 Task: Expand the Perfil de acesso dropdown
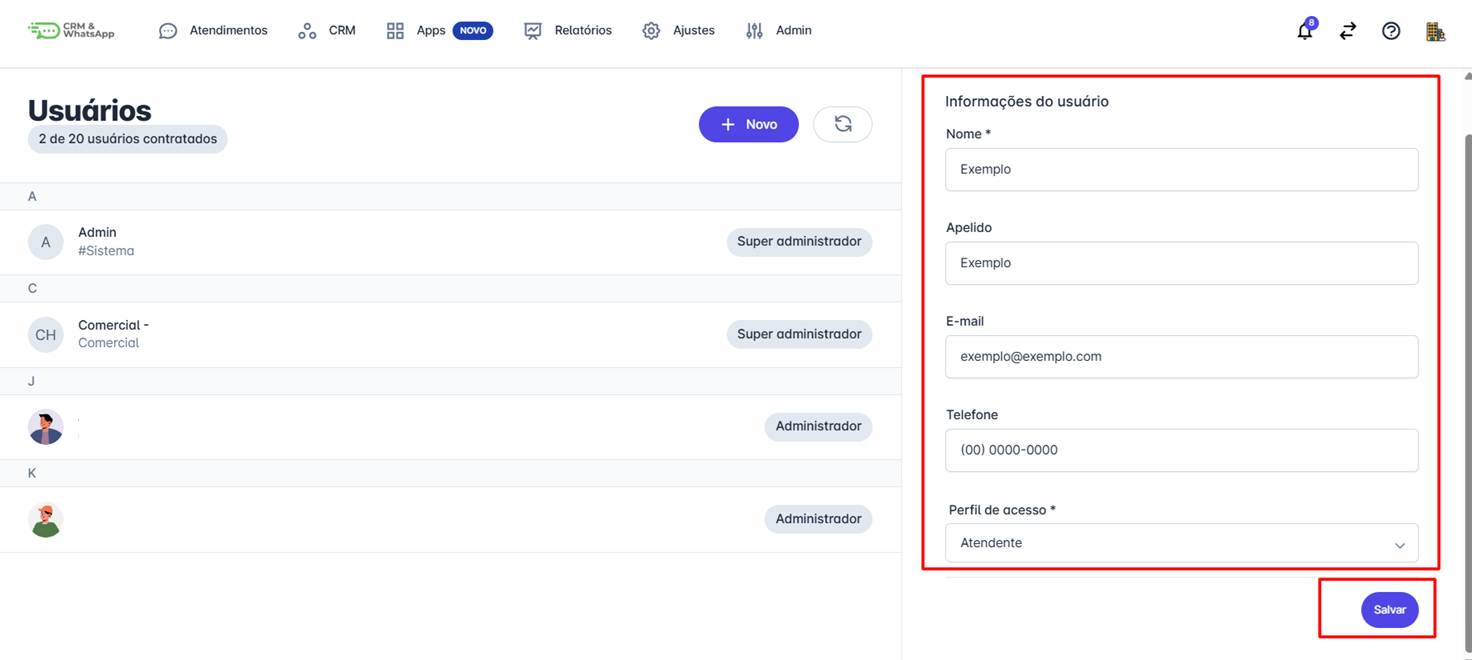coord(1181,543)
